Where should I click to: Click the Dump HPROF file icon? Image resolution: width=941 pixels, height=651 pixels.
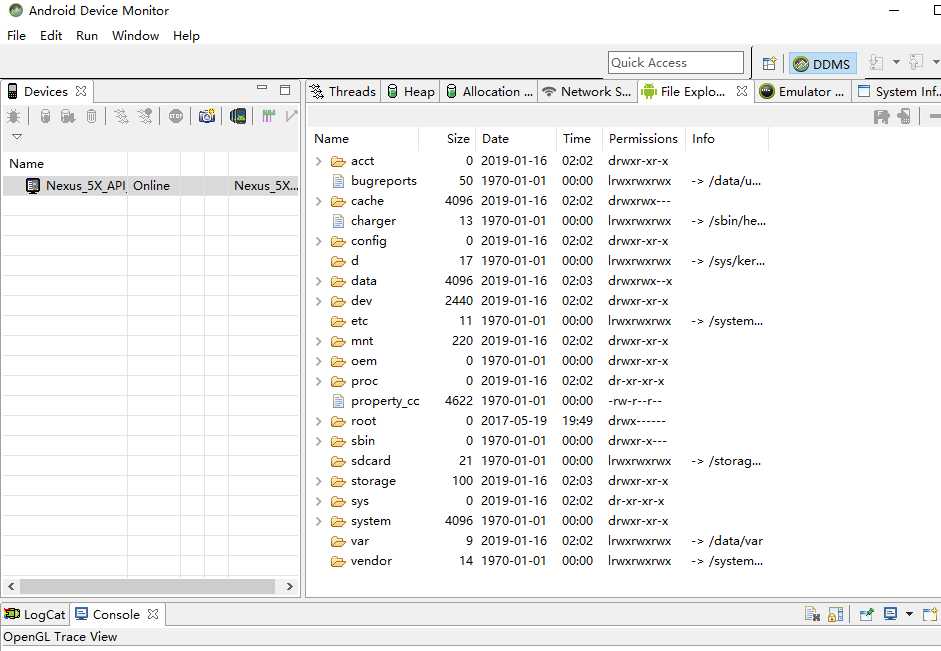(67, 116)
